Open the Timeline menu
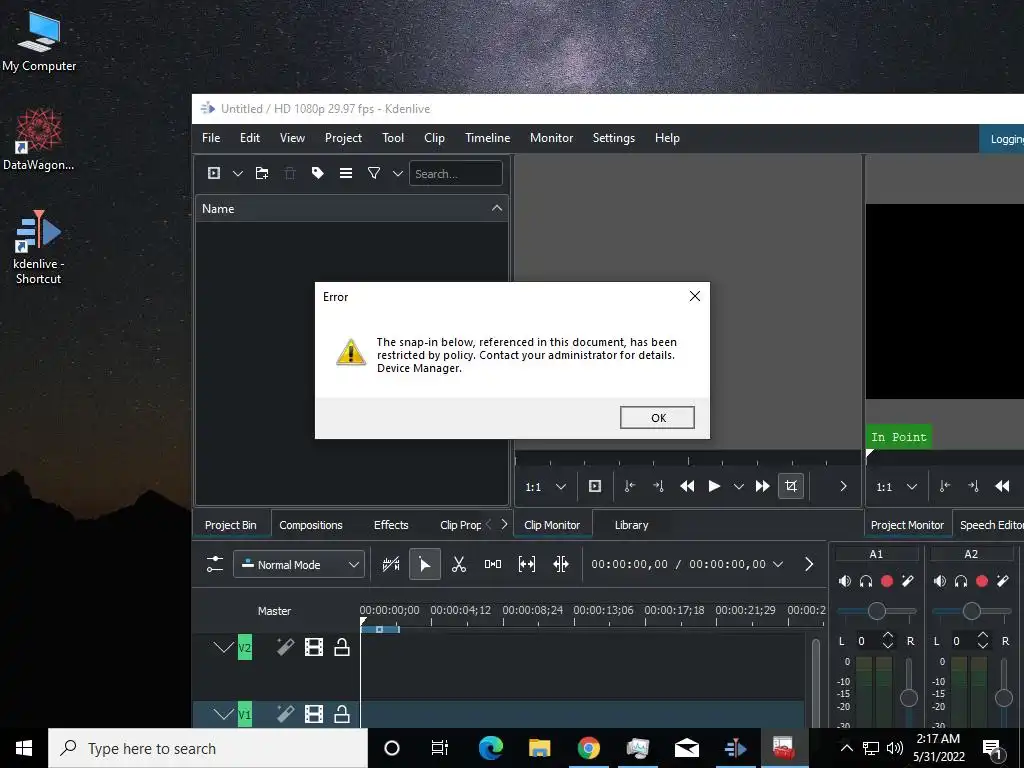The height and width of the screenshot is (768, 1024). point(487,138)
